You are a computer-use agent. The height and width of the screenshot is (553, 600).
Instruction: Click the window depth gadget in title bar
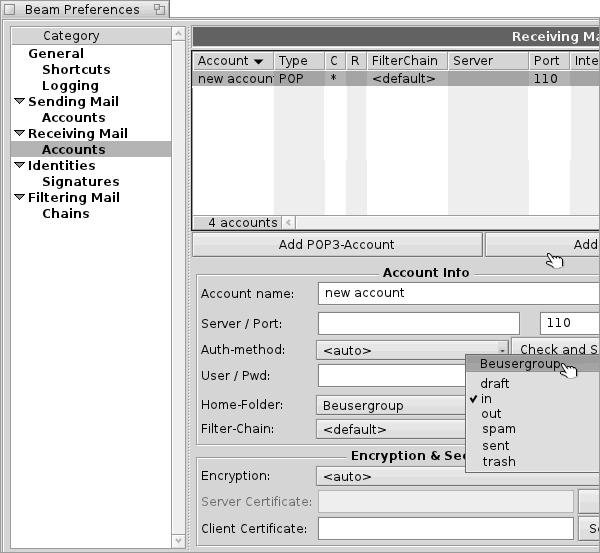(x=158, y=10)
